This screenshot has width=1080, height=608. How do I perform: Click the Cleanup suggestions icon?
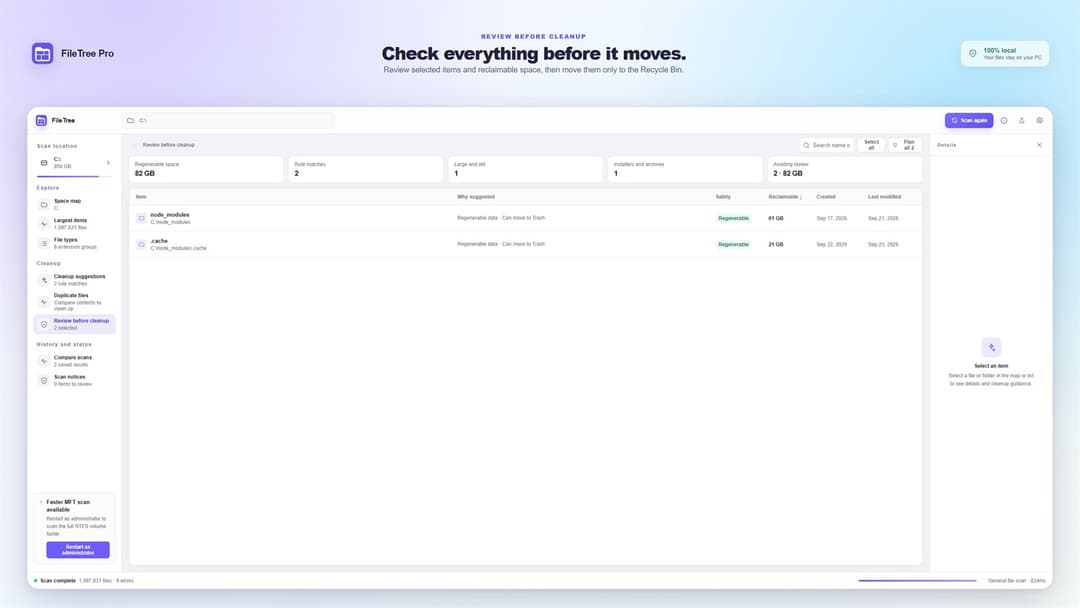(44, 280)
